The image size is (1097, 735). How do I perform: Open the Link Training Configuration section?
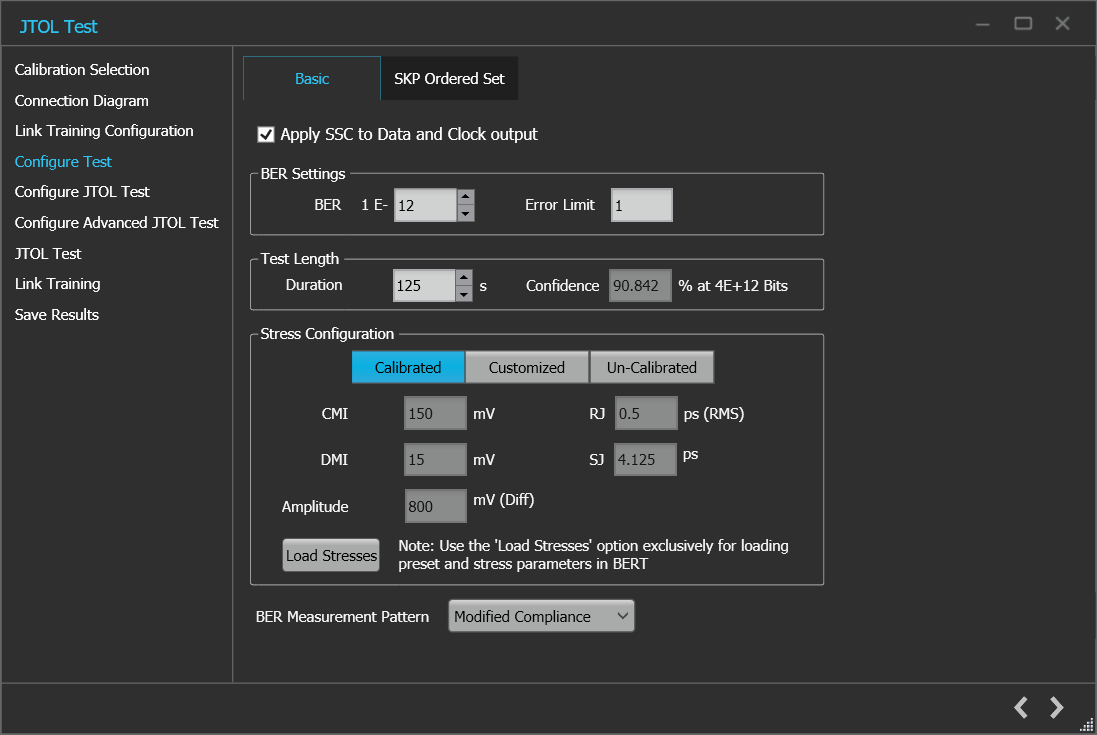(103, 130)
